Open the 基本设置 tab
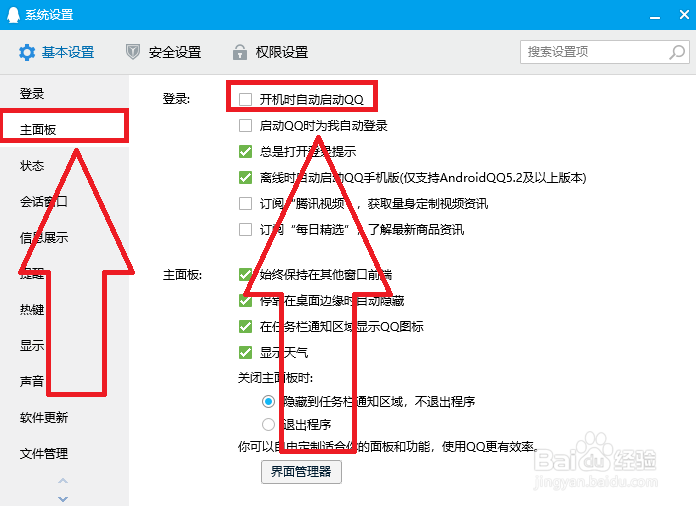 56,52
